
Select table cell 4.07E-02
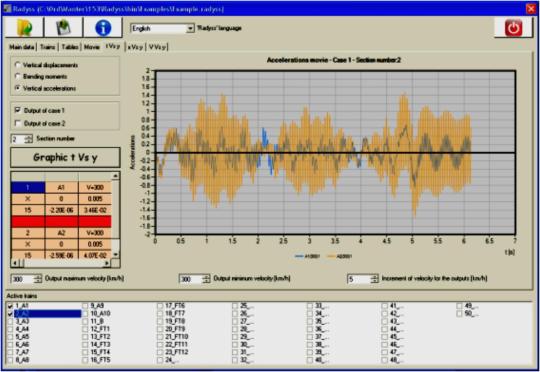pos(95,255)
